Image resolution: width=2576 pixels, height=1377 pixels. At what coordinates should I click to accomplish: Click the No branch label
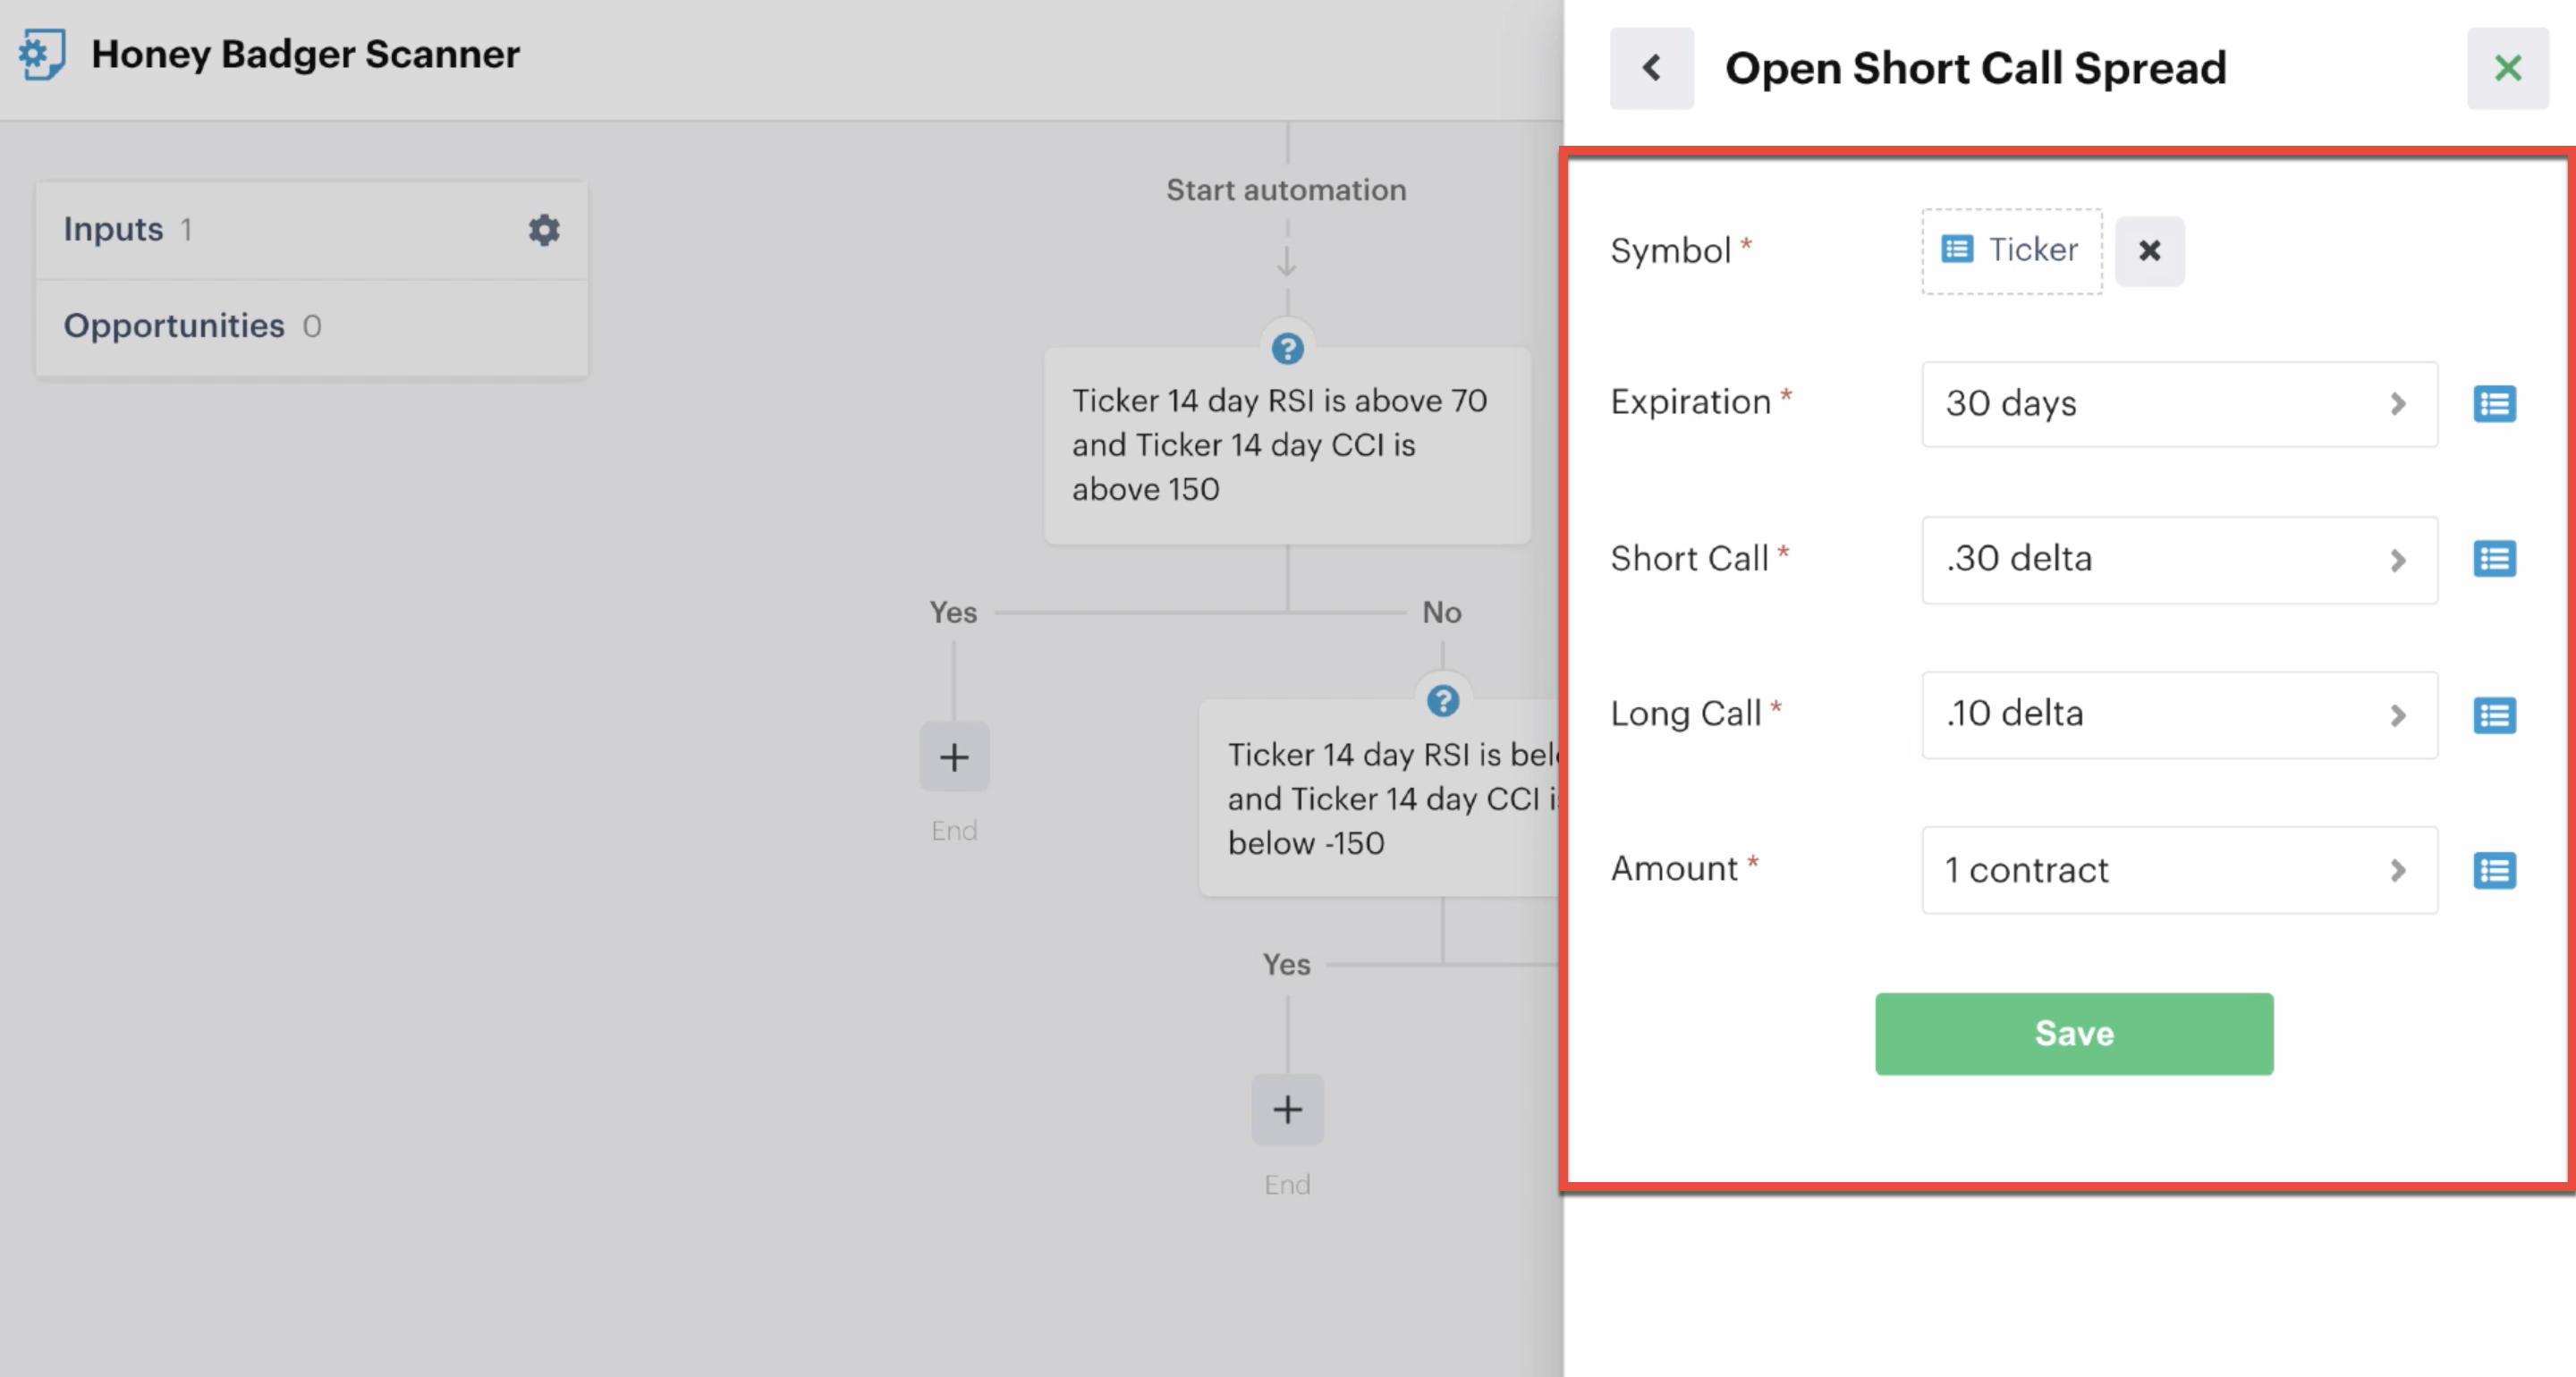(1442, 612)
